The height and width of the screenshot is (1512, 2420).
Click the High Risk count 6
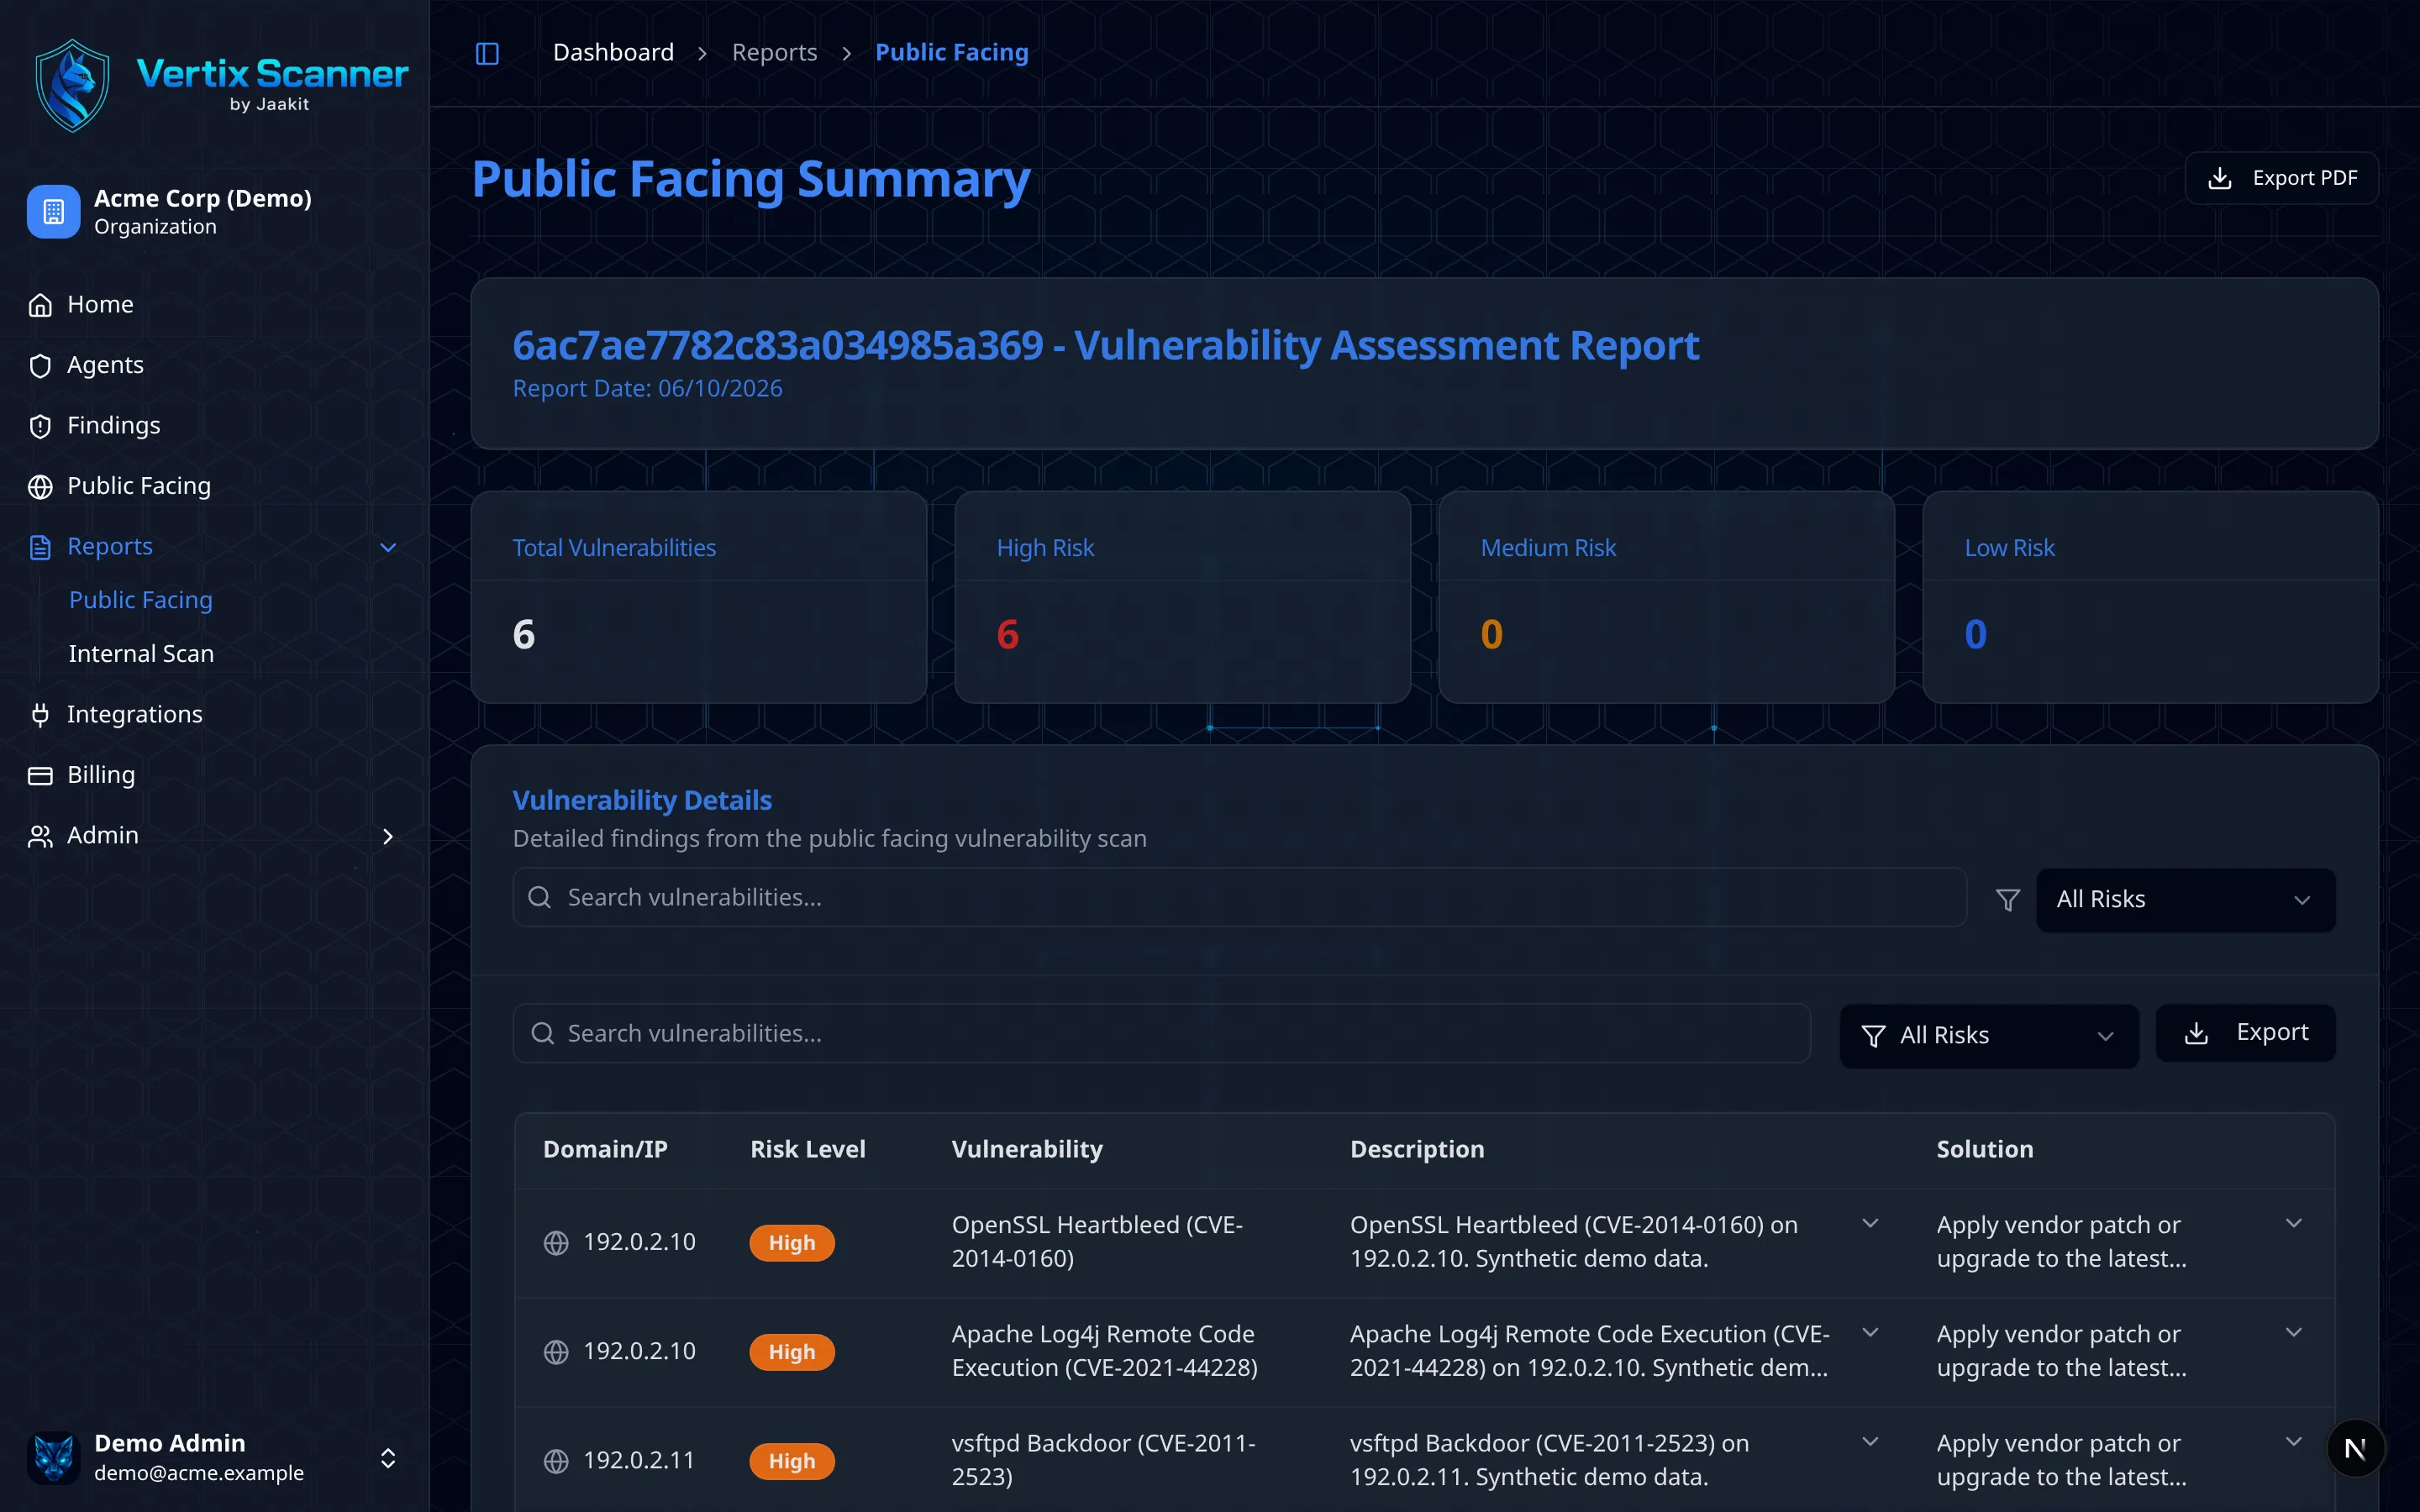1008,635
